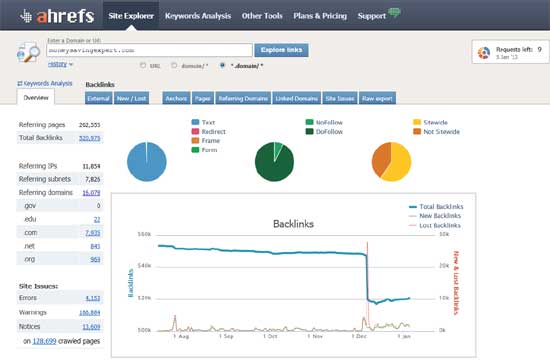The height and width of the screenshot is (361, 550).
Task: Open the Total Backlinks count link
Action: (89, 138)
